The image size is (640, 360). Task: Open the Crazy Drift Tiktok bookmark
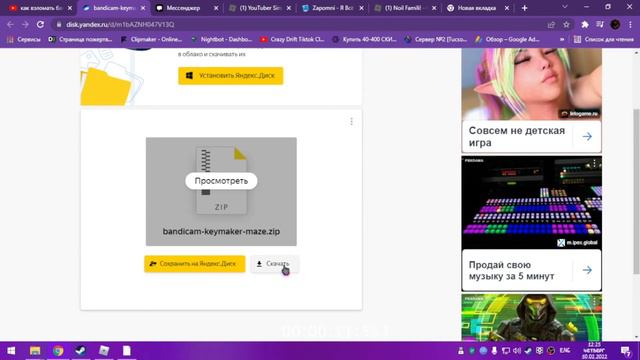click(292, 40)
